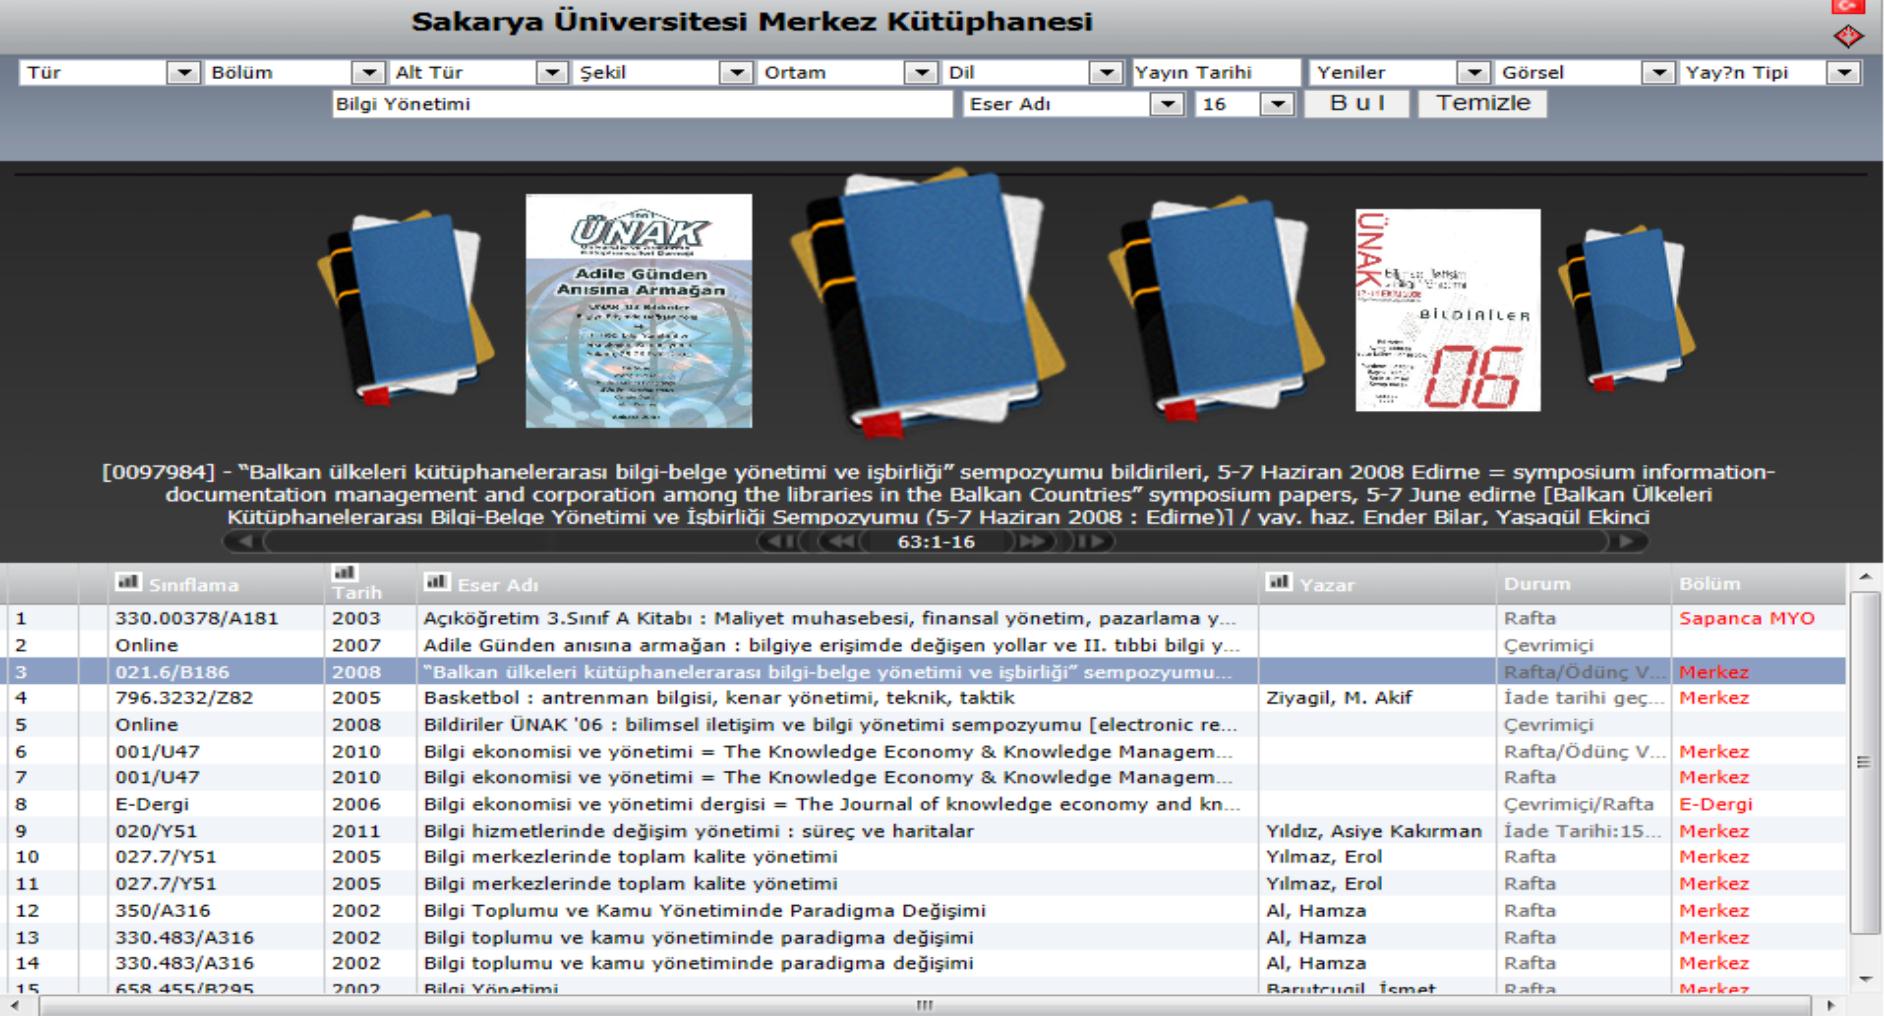Click the Yayın Tarihi input field

[x=1216, y=73]
